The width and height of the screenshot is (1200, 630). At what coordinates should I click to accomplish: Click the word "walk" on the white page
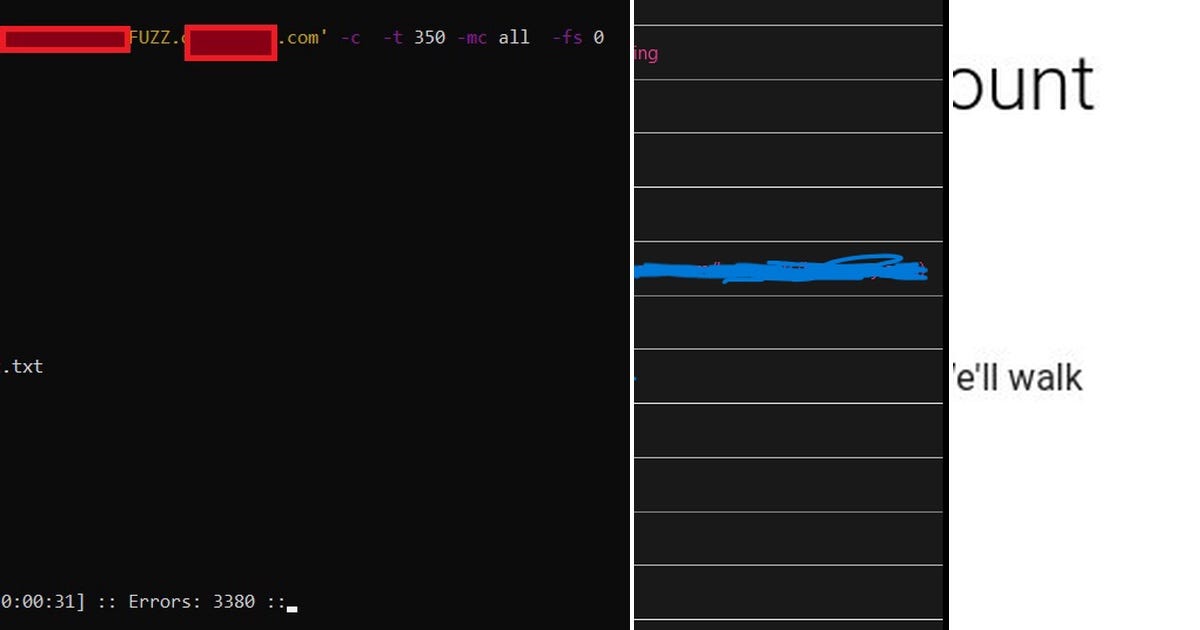(x=1045, y=377)
